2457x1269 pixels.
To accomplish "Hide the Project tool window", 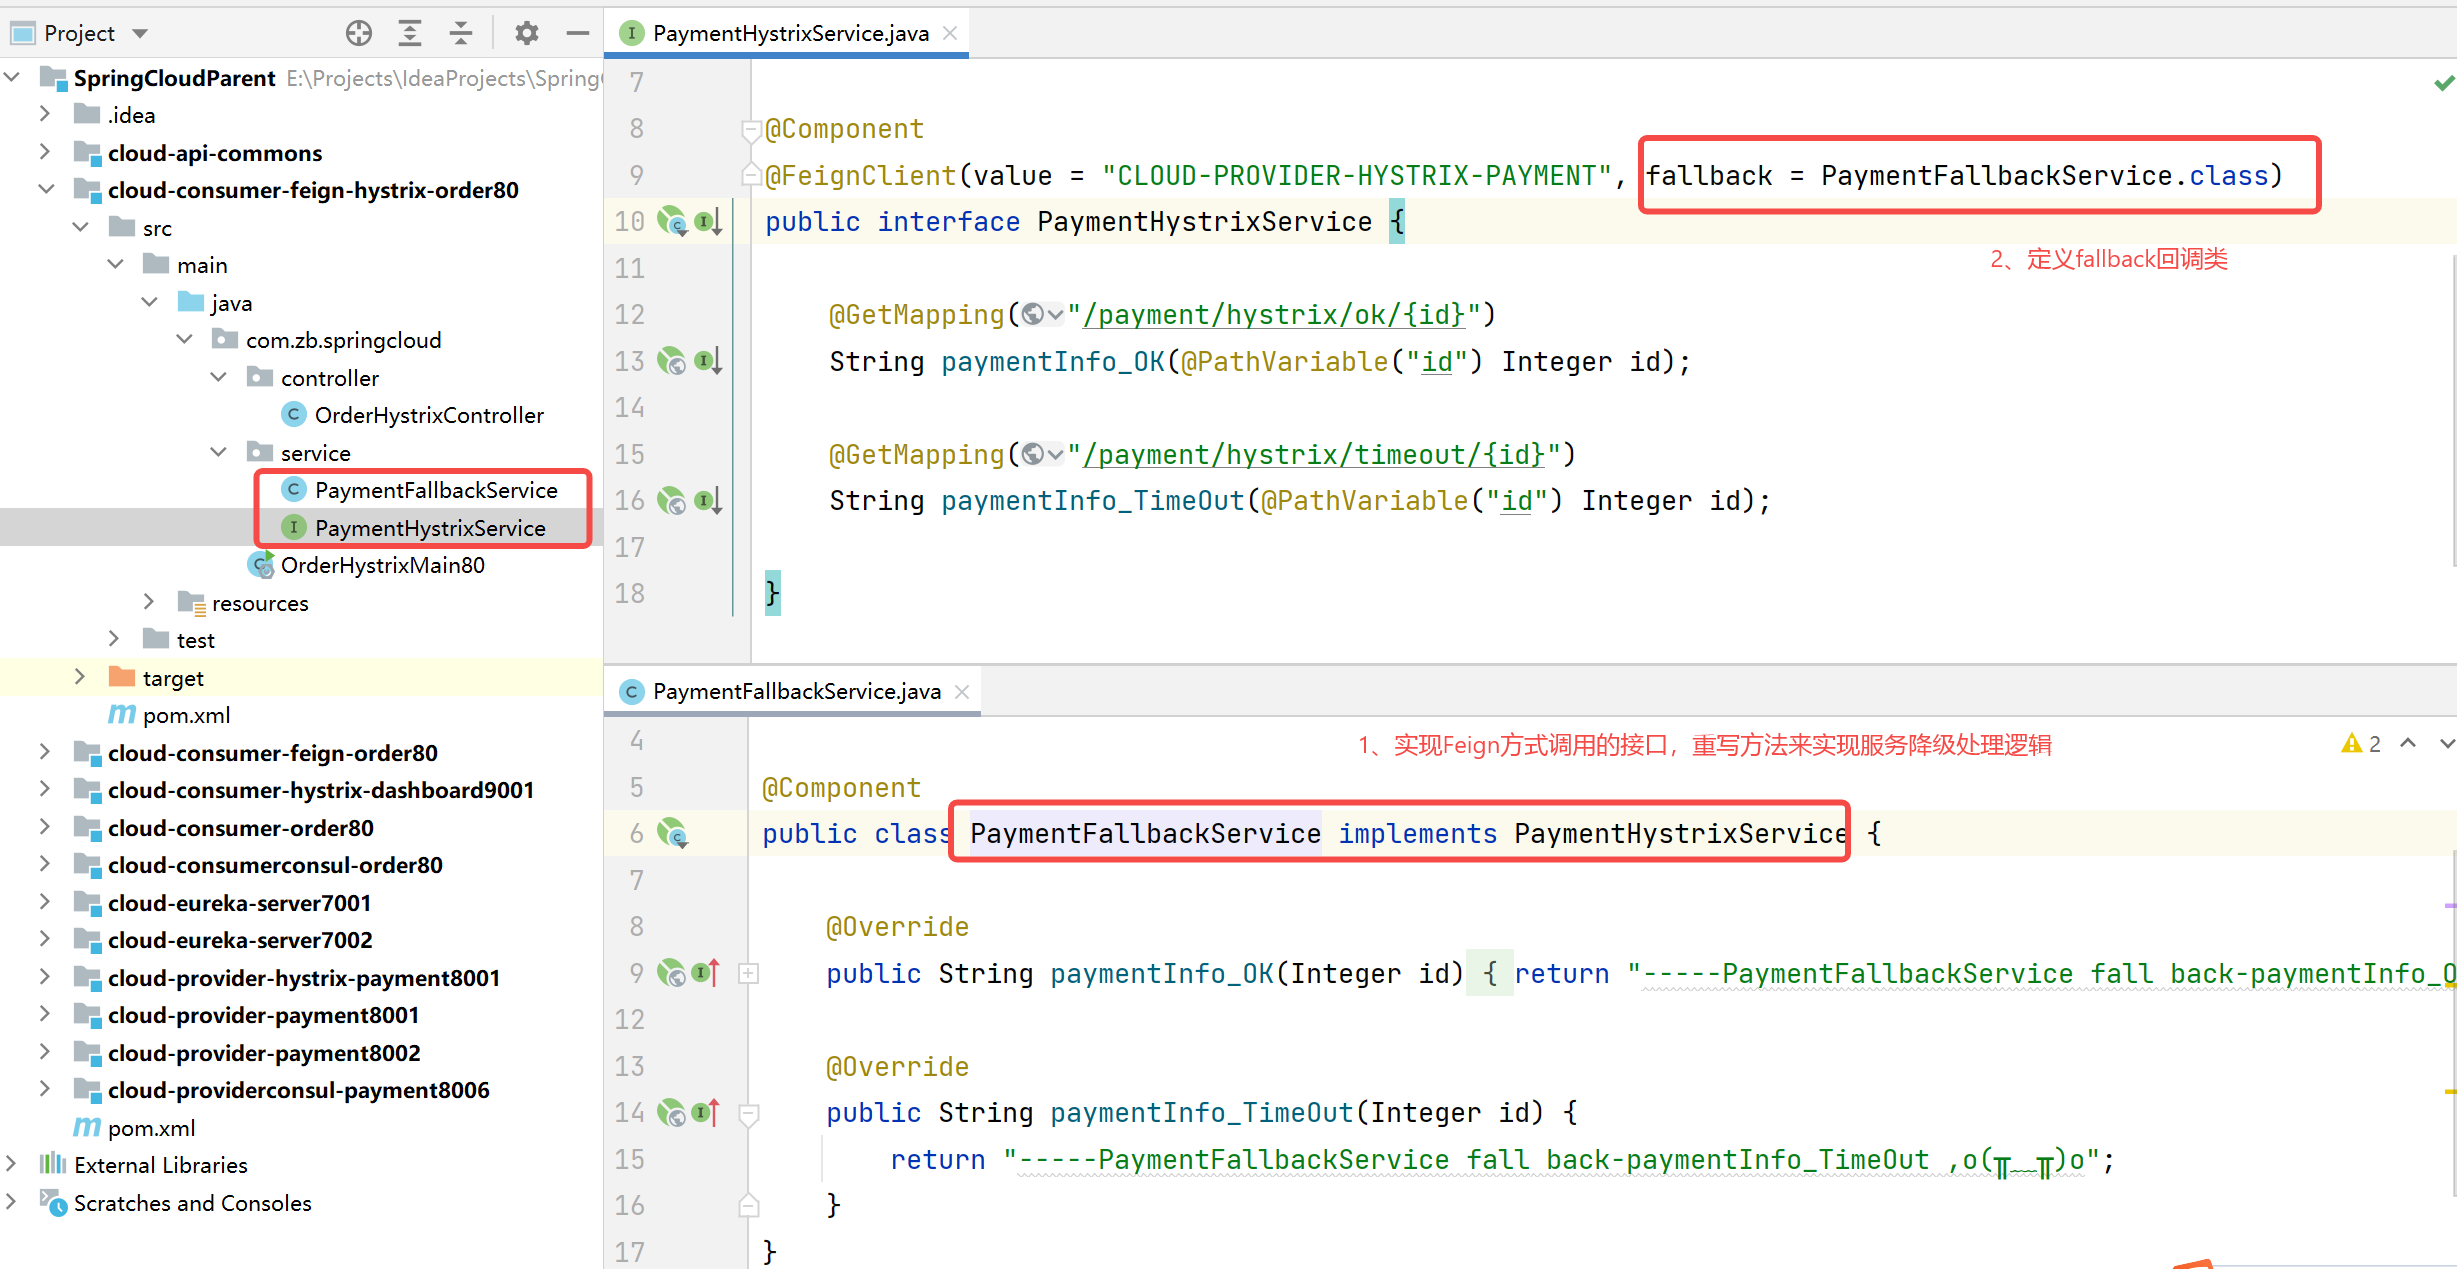I will click(577, 33).
